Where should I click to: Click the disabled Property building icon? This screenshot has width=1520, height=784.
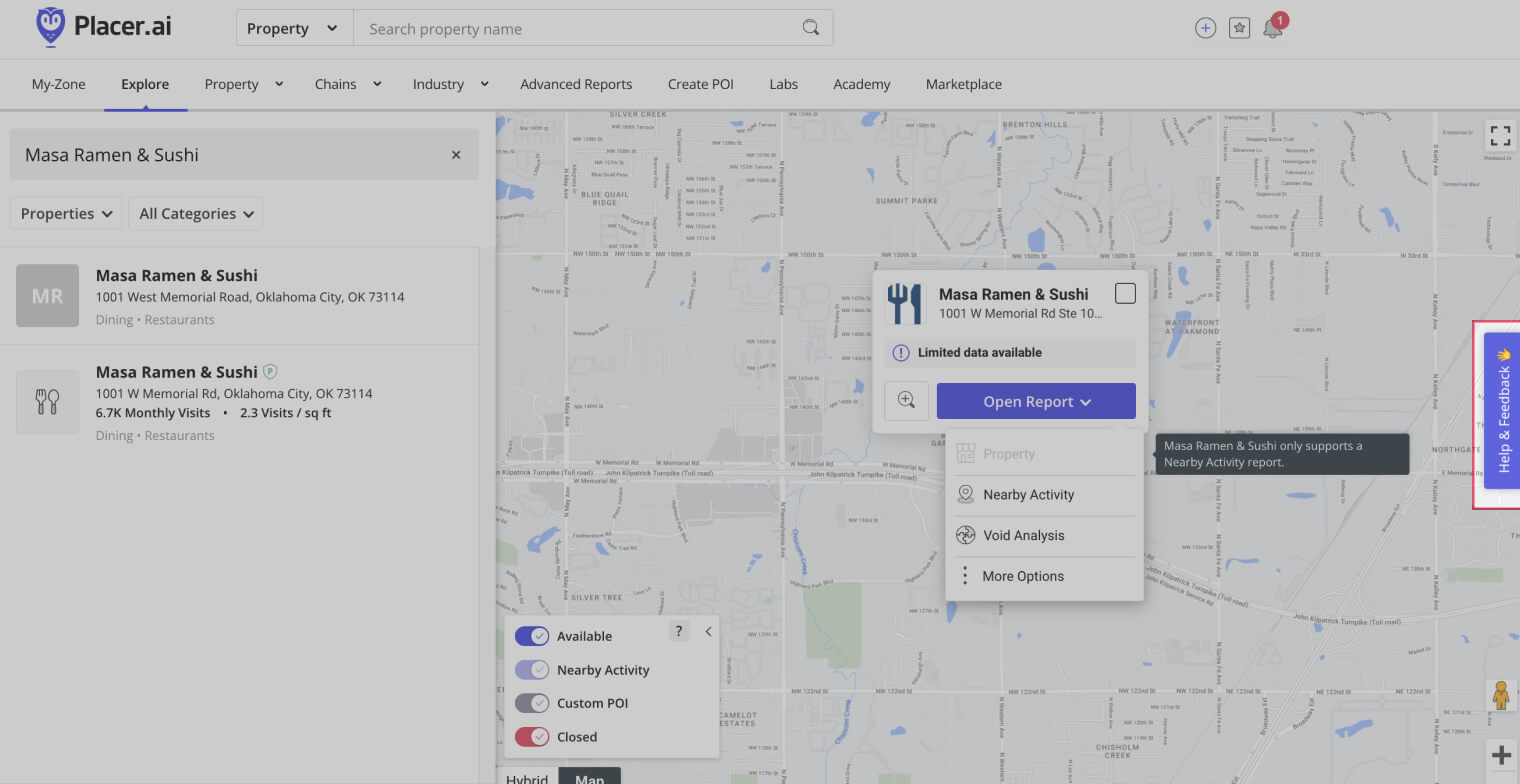(965, 454)
